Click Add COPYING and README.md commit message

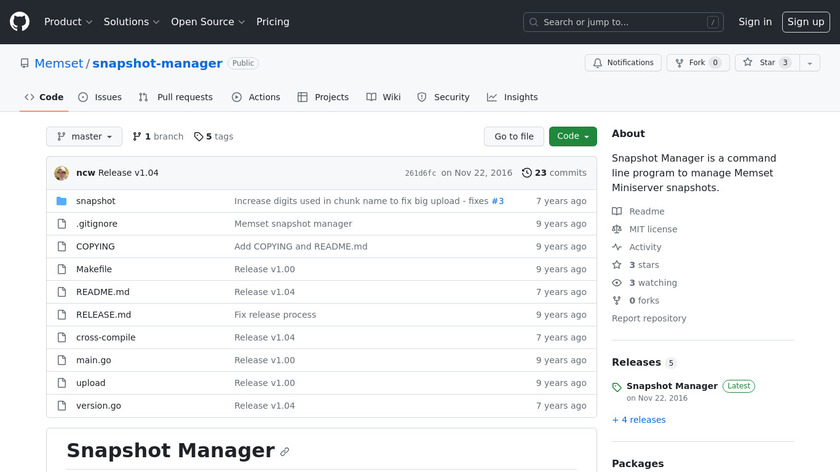[x=301, y=246]
